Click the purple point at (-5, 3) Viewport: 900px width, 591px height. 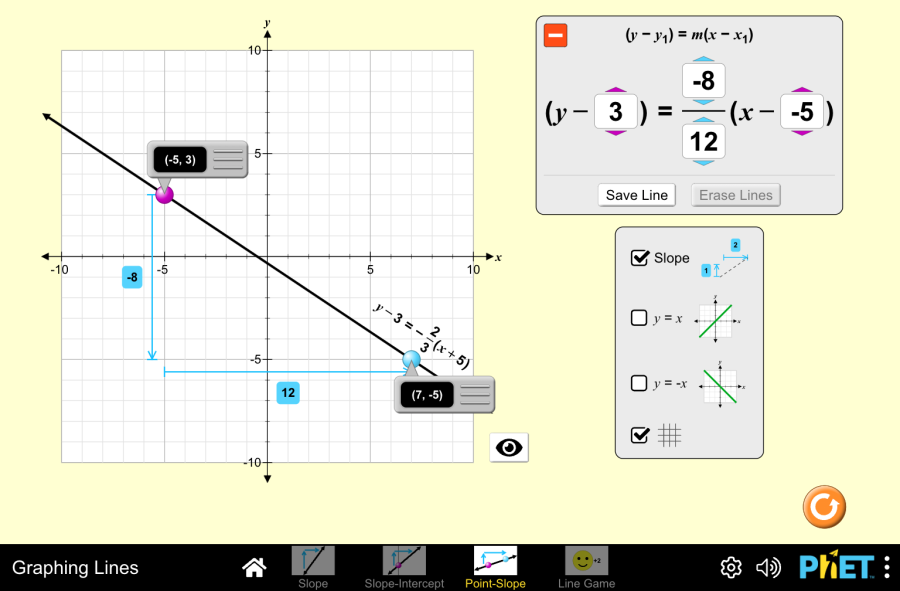pos(163,194)
